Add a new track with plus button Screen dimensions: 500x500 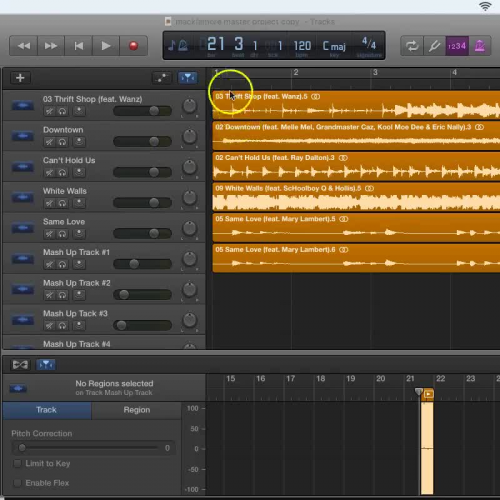point(20,78)
